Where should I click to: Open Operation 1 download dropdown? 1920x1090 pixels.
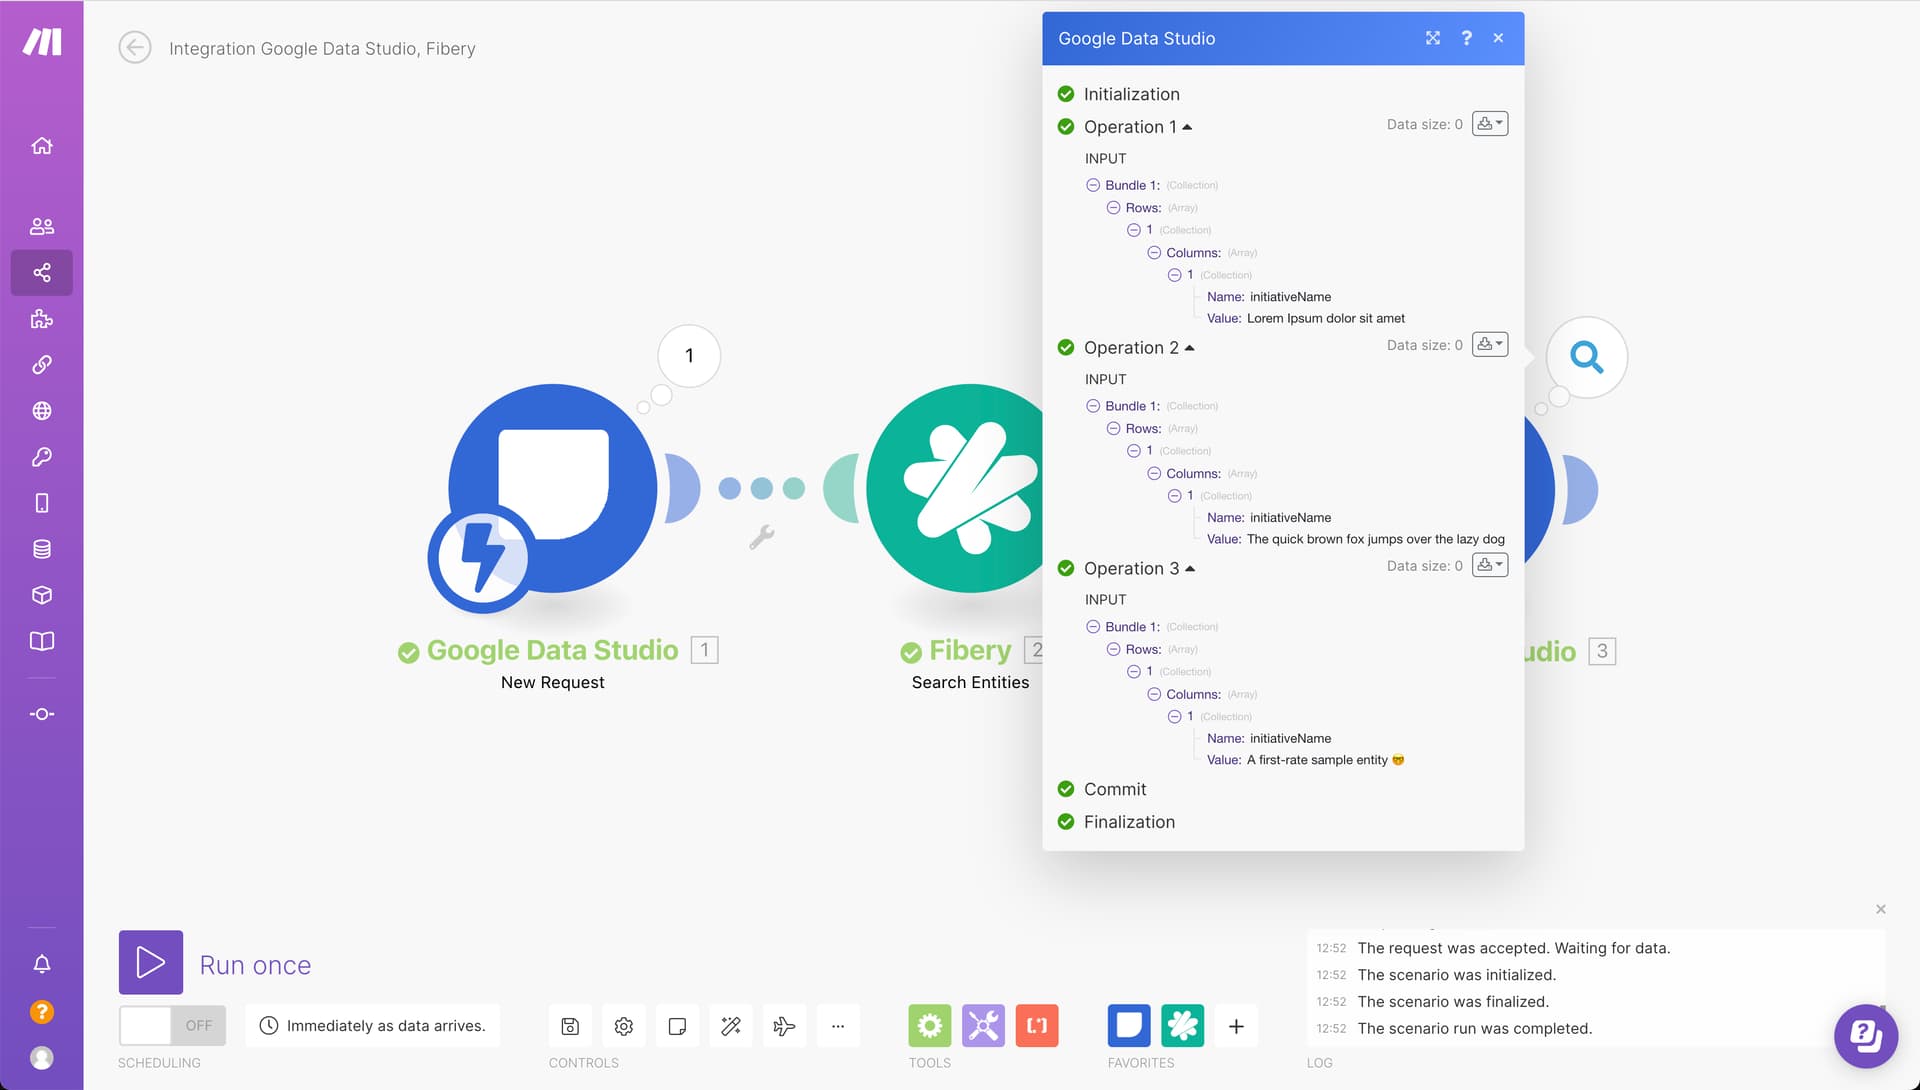[x=1490, y=124]
